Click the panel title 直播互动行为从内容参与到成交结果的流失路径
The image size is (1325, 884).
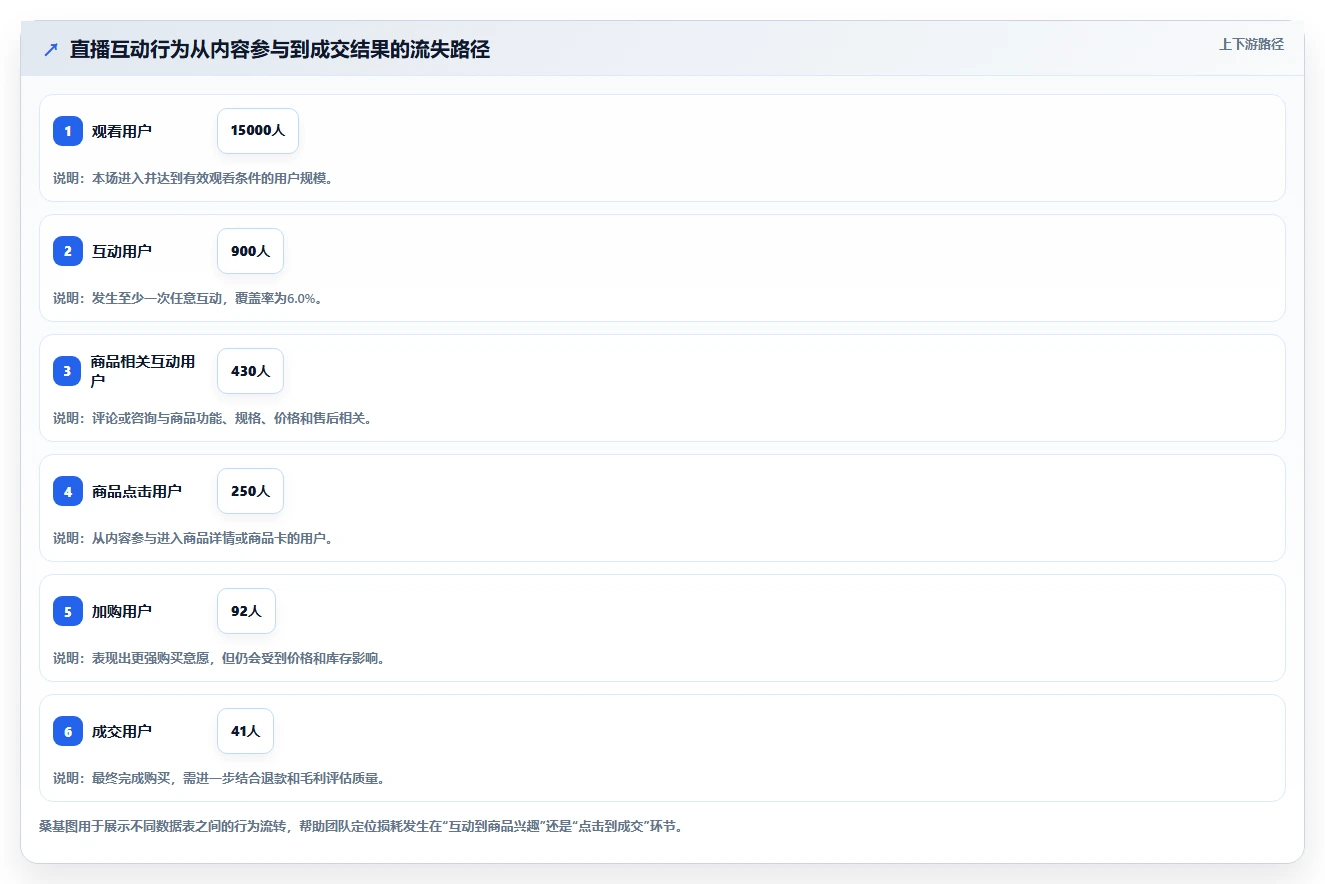pyautogui.click(x=280, y=49)
